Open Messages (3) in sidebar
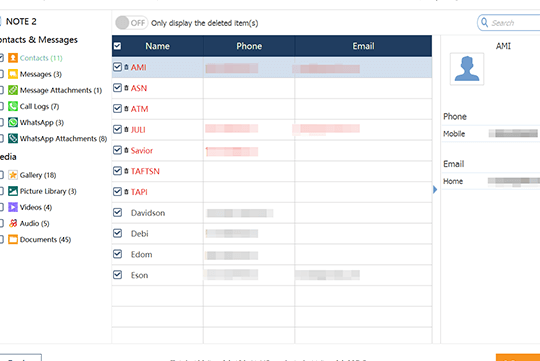 pyautogui.click(x=41, y=74)
